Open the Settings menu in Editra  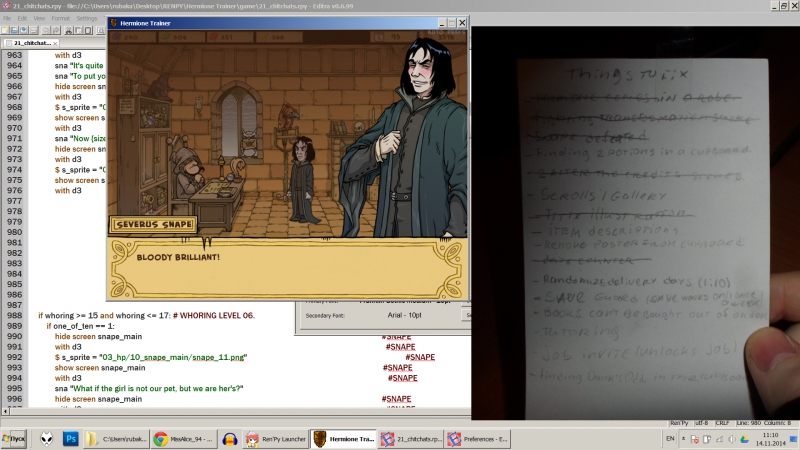[87, 18]
